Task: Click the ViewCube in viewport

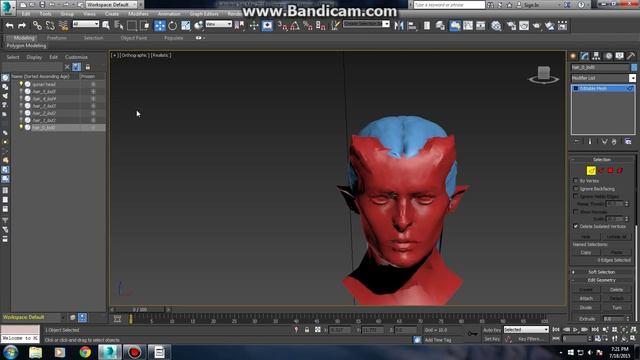Action: [544, 74]
